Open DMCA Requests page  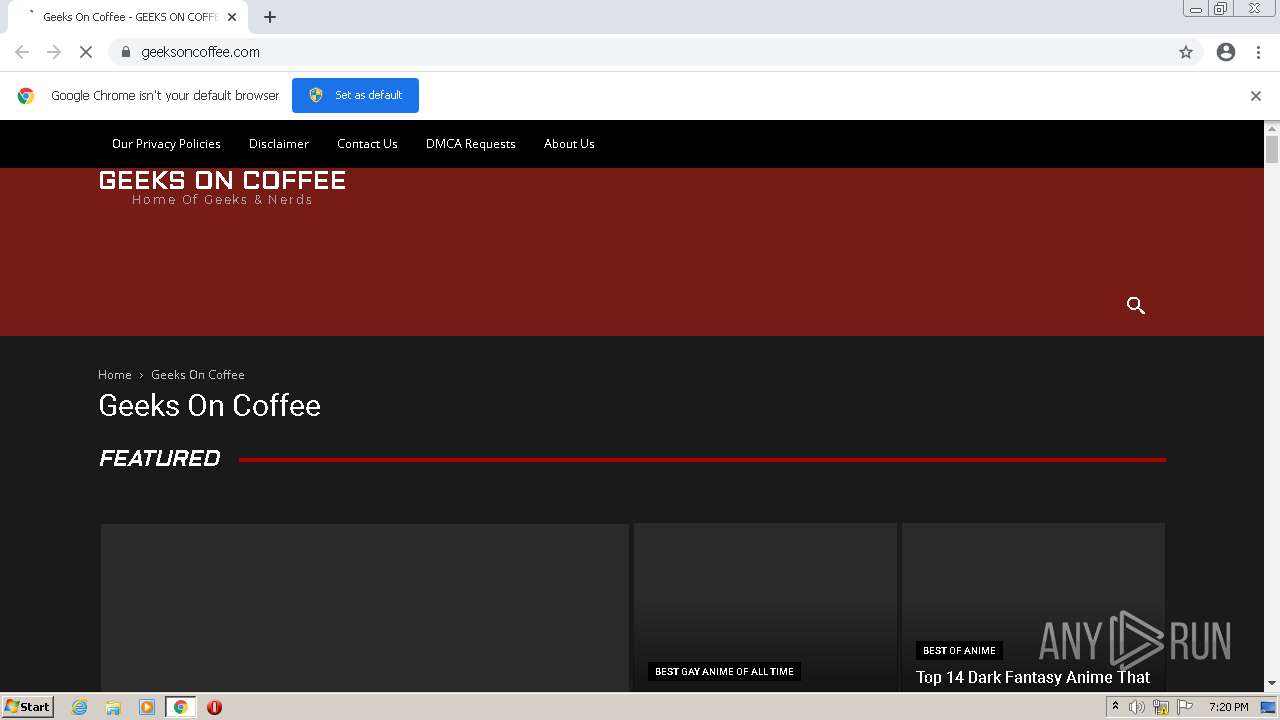(x=471, y=144)
